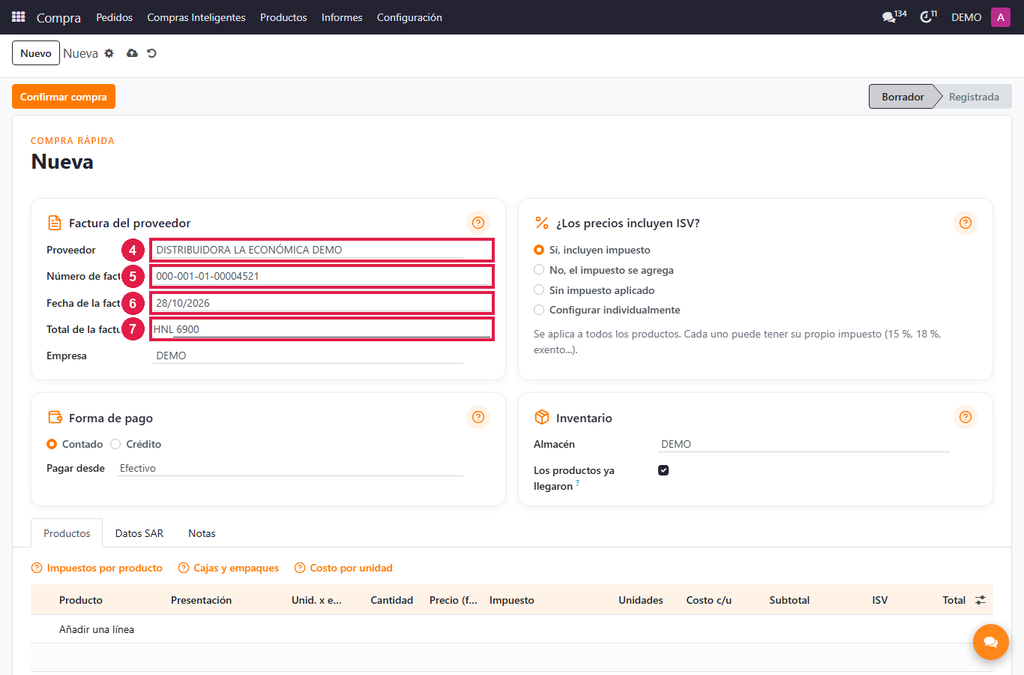Open the Almacén dropdown field
The image size is (1024, 675).
[804, 444]
